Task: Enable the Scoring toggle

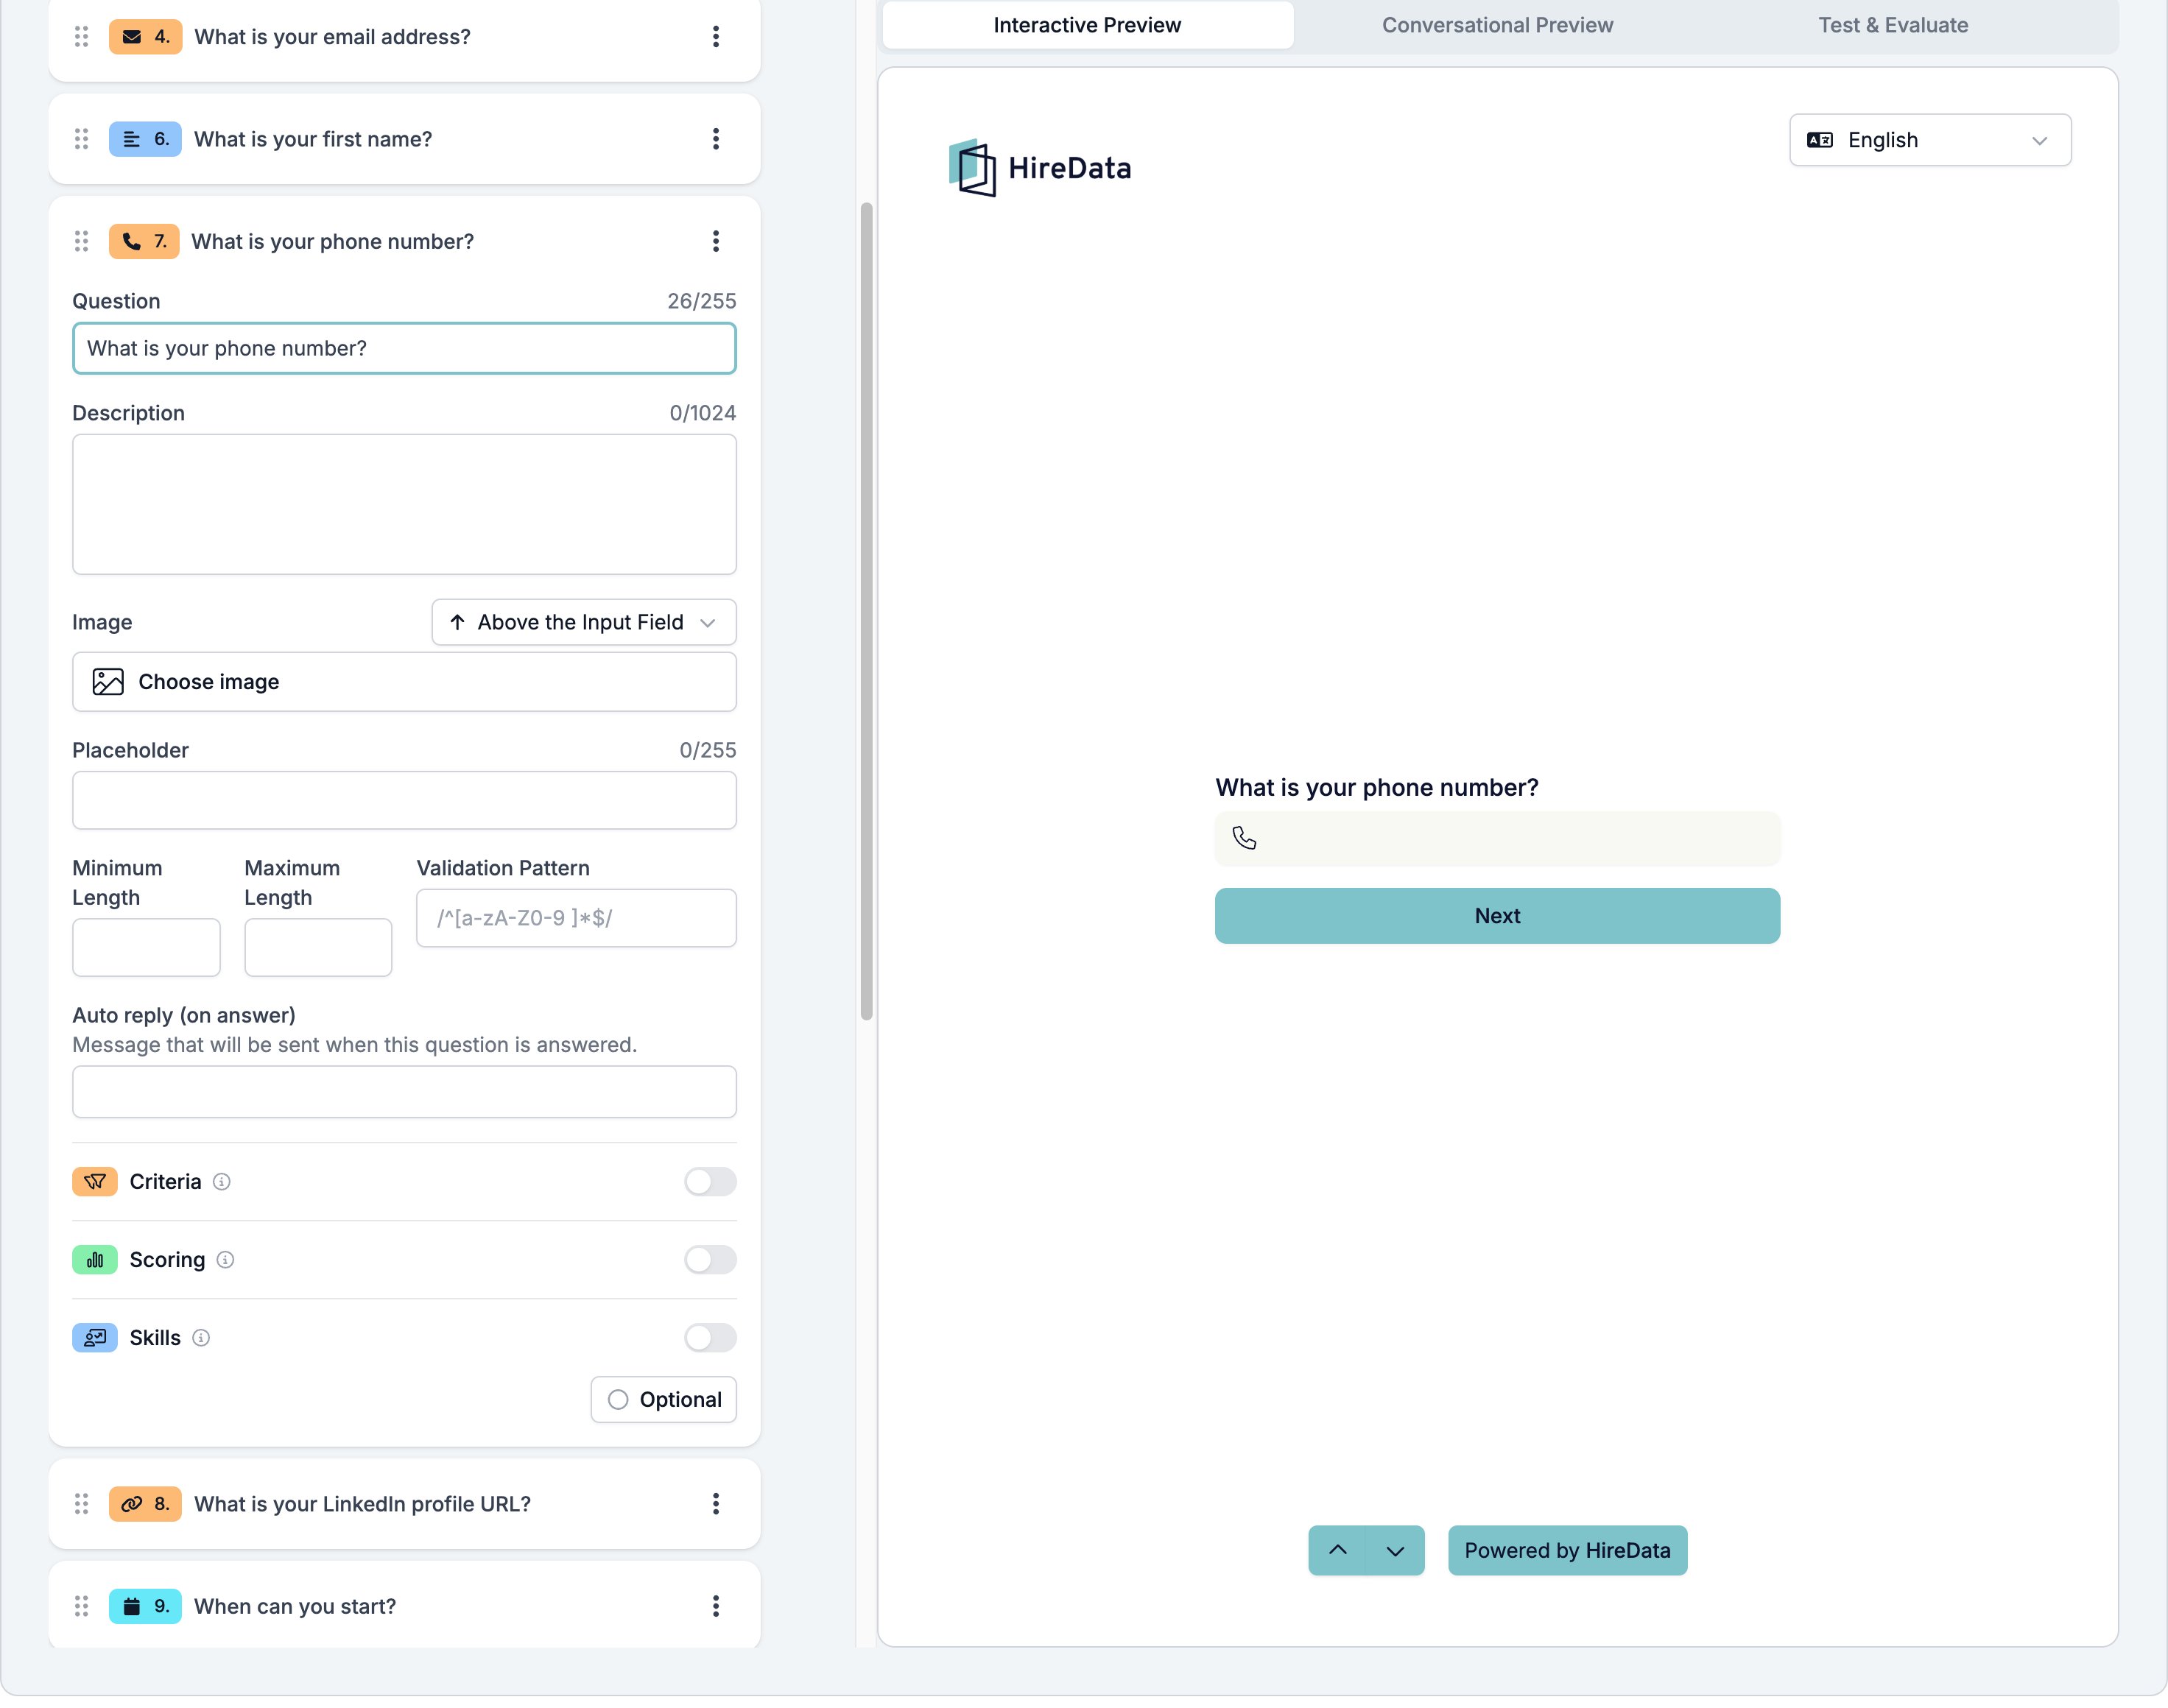Action: [711, 1260]
